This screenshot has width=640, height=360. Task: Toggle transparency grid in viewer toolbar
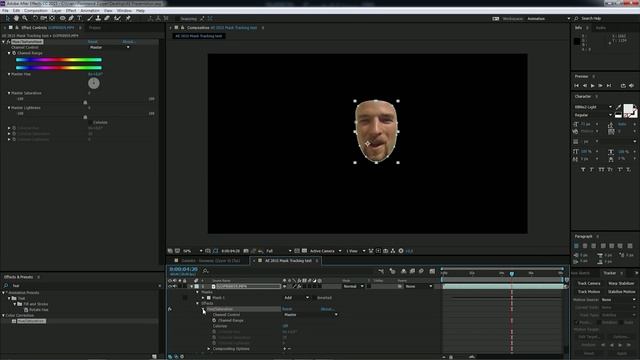[x=304, y=251]
